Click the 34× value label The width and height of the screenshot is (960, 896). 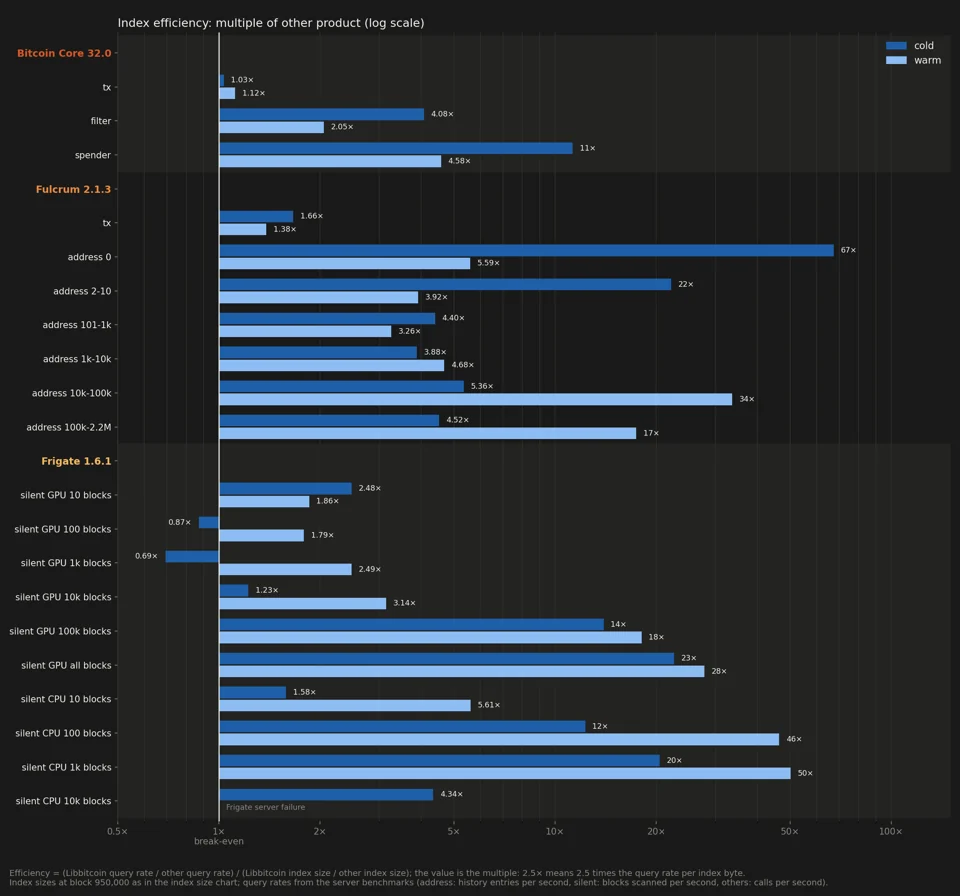(x=747, y=399)
